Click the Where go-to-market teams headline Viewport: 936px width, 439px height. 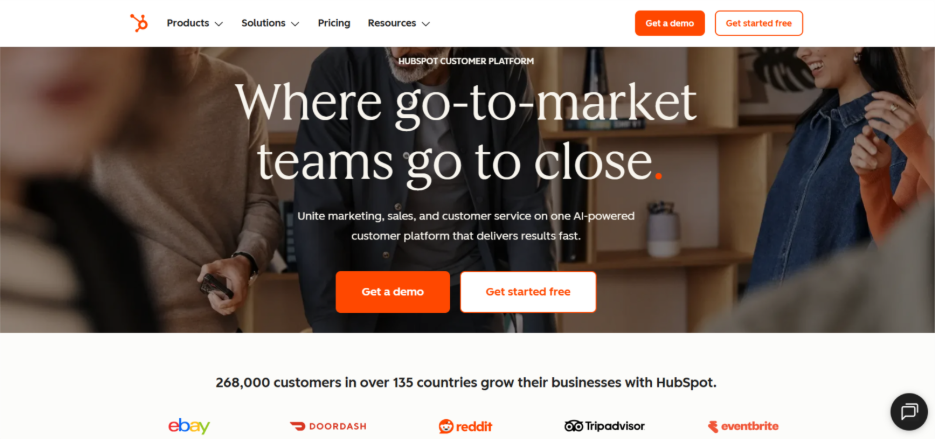click(x=466, y=132)
